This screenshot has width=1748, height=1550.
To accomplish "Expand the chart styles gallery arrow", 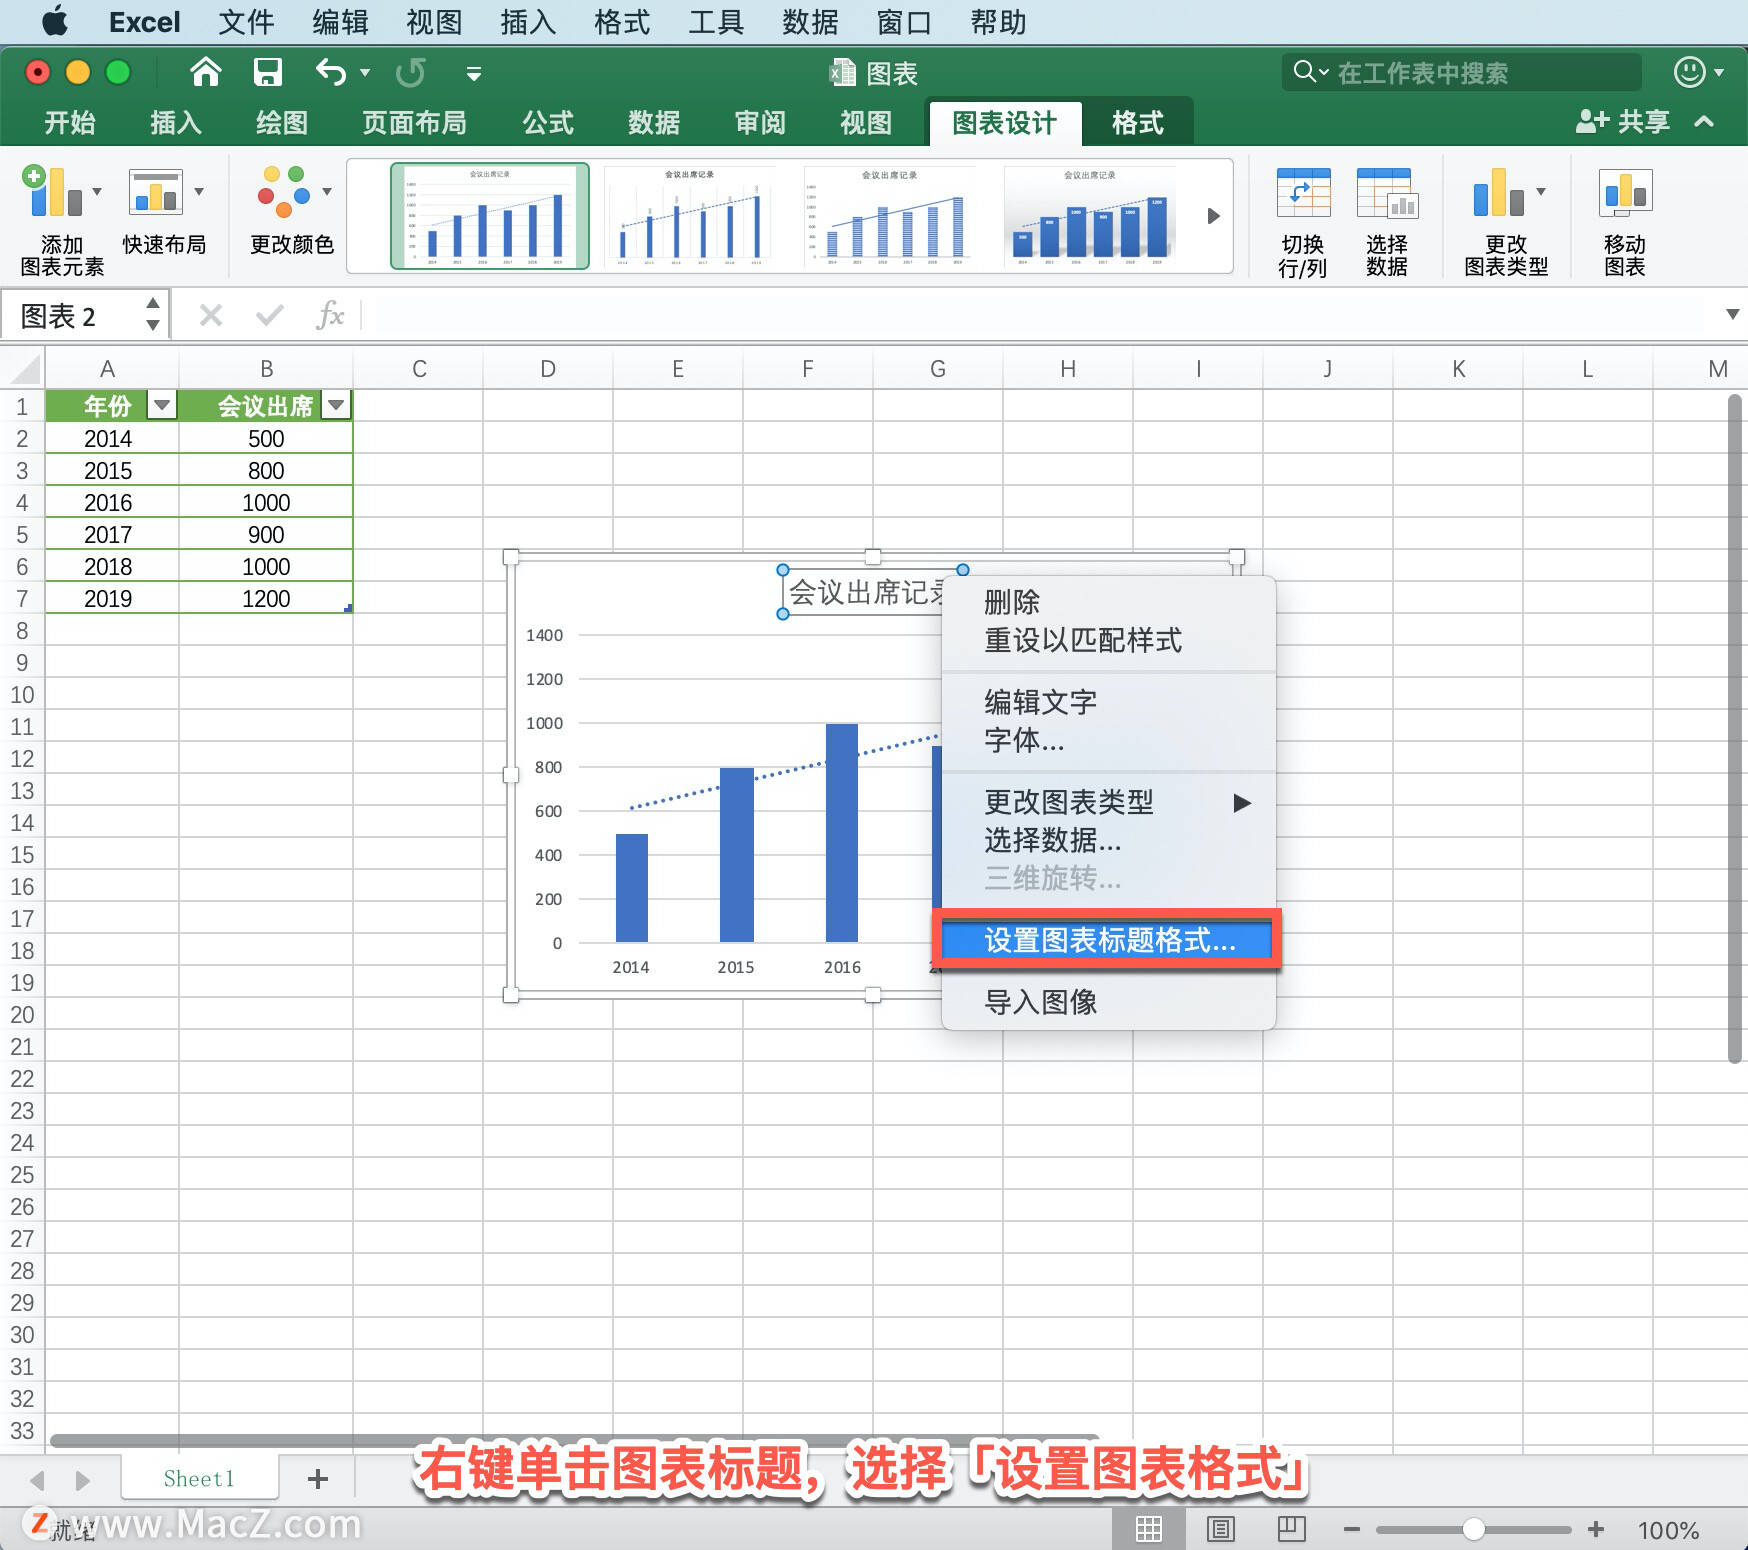I will coord(1213,215).
